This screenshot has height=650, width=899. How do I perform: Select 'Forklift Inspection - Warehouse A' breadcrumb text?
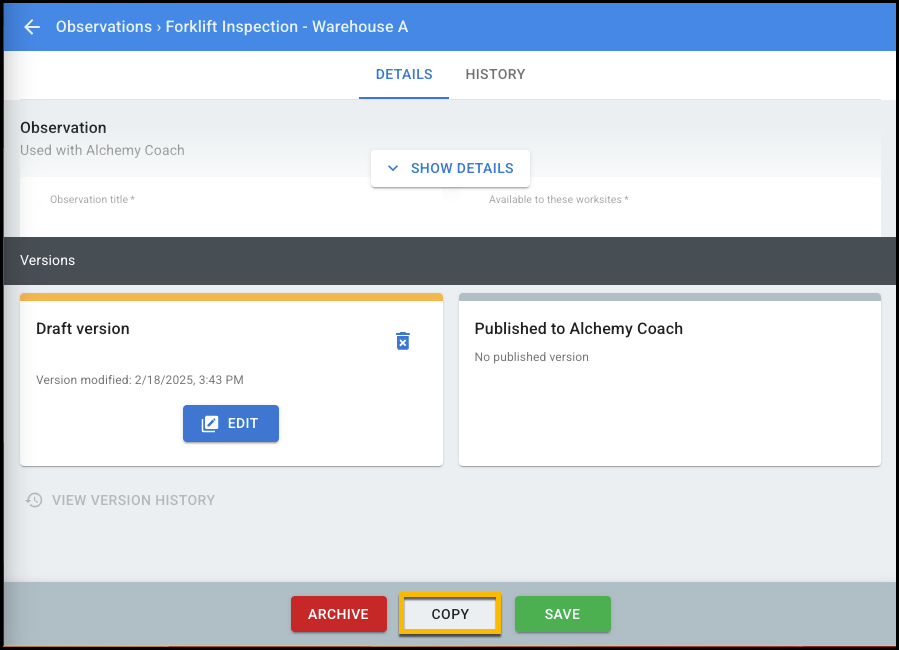287,27
